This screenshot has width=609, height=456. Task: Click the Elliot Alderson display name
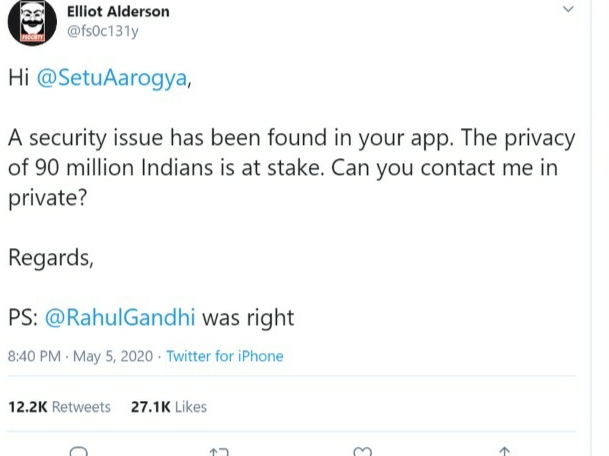116,12
